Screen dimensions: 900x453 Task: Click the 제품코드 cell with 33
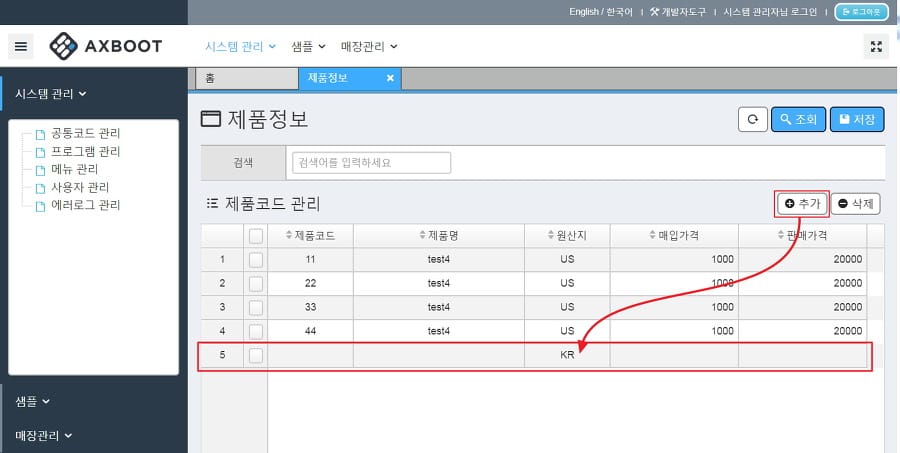311,307
